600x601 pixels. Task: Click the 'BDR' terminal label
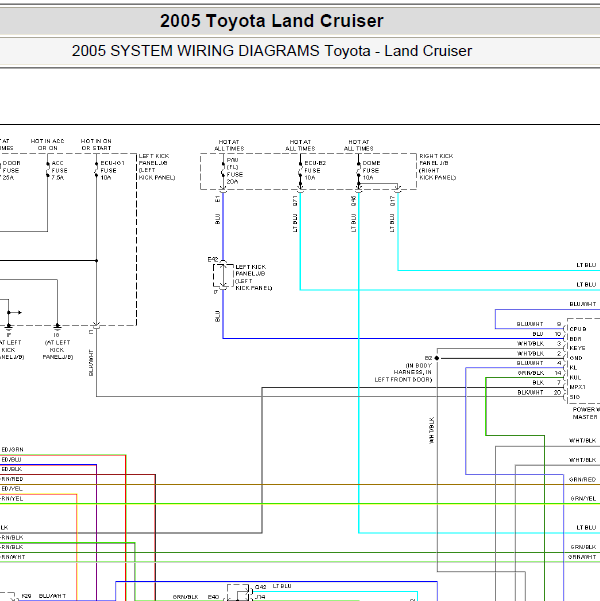point(575,339)
